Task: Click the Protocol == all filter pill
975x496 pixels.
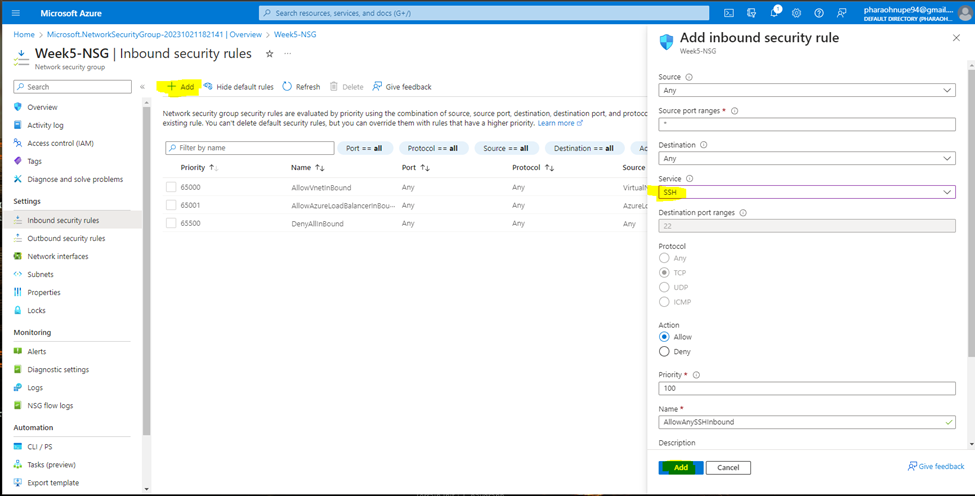Action: point(433,149)
